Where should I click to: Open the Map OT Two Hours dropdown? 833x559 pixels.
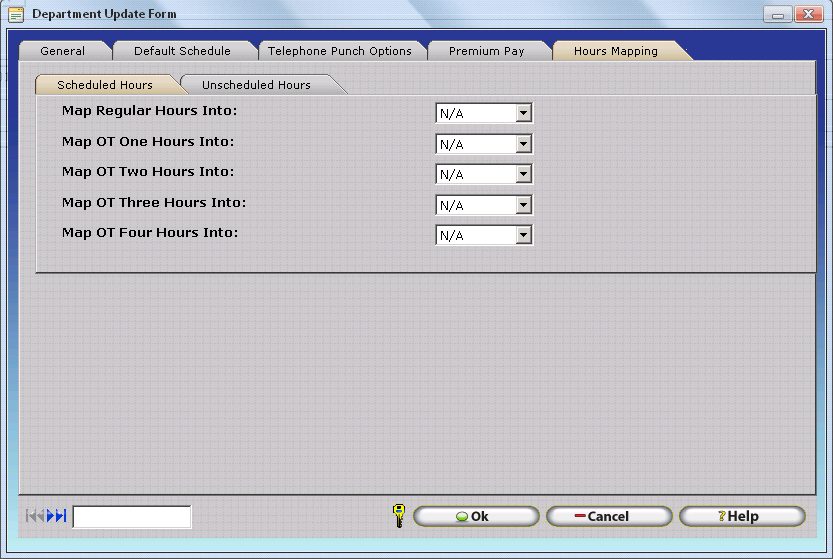523,175
